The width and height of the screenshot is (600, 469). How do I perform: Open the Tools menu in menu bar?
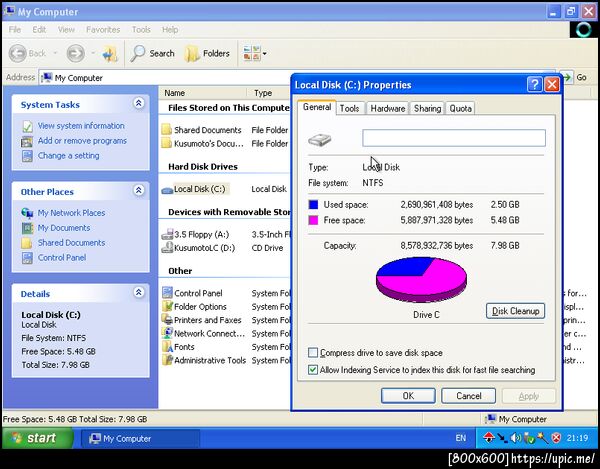tap(141, 29)
